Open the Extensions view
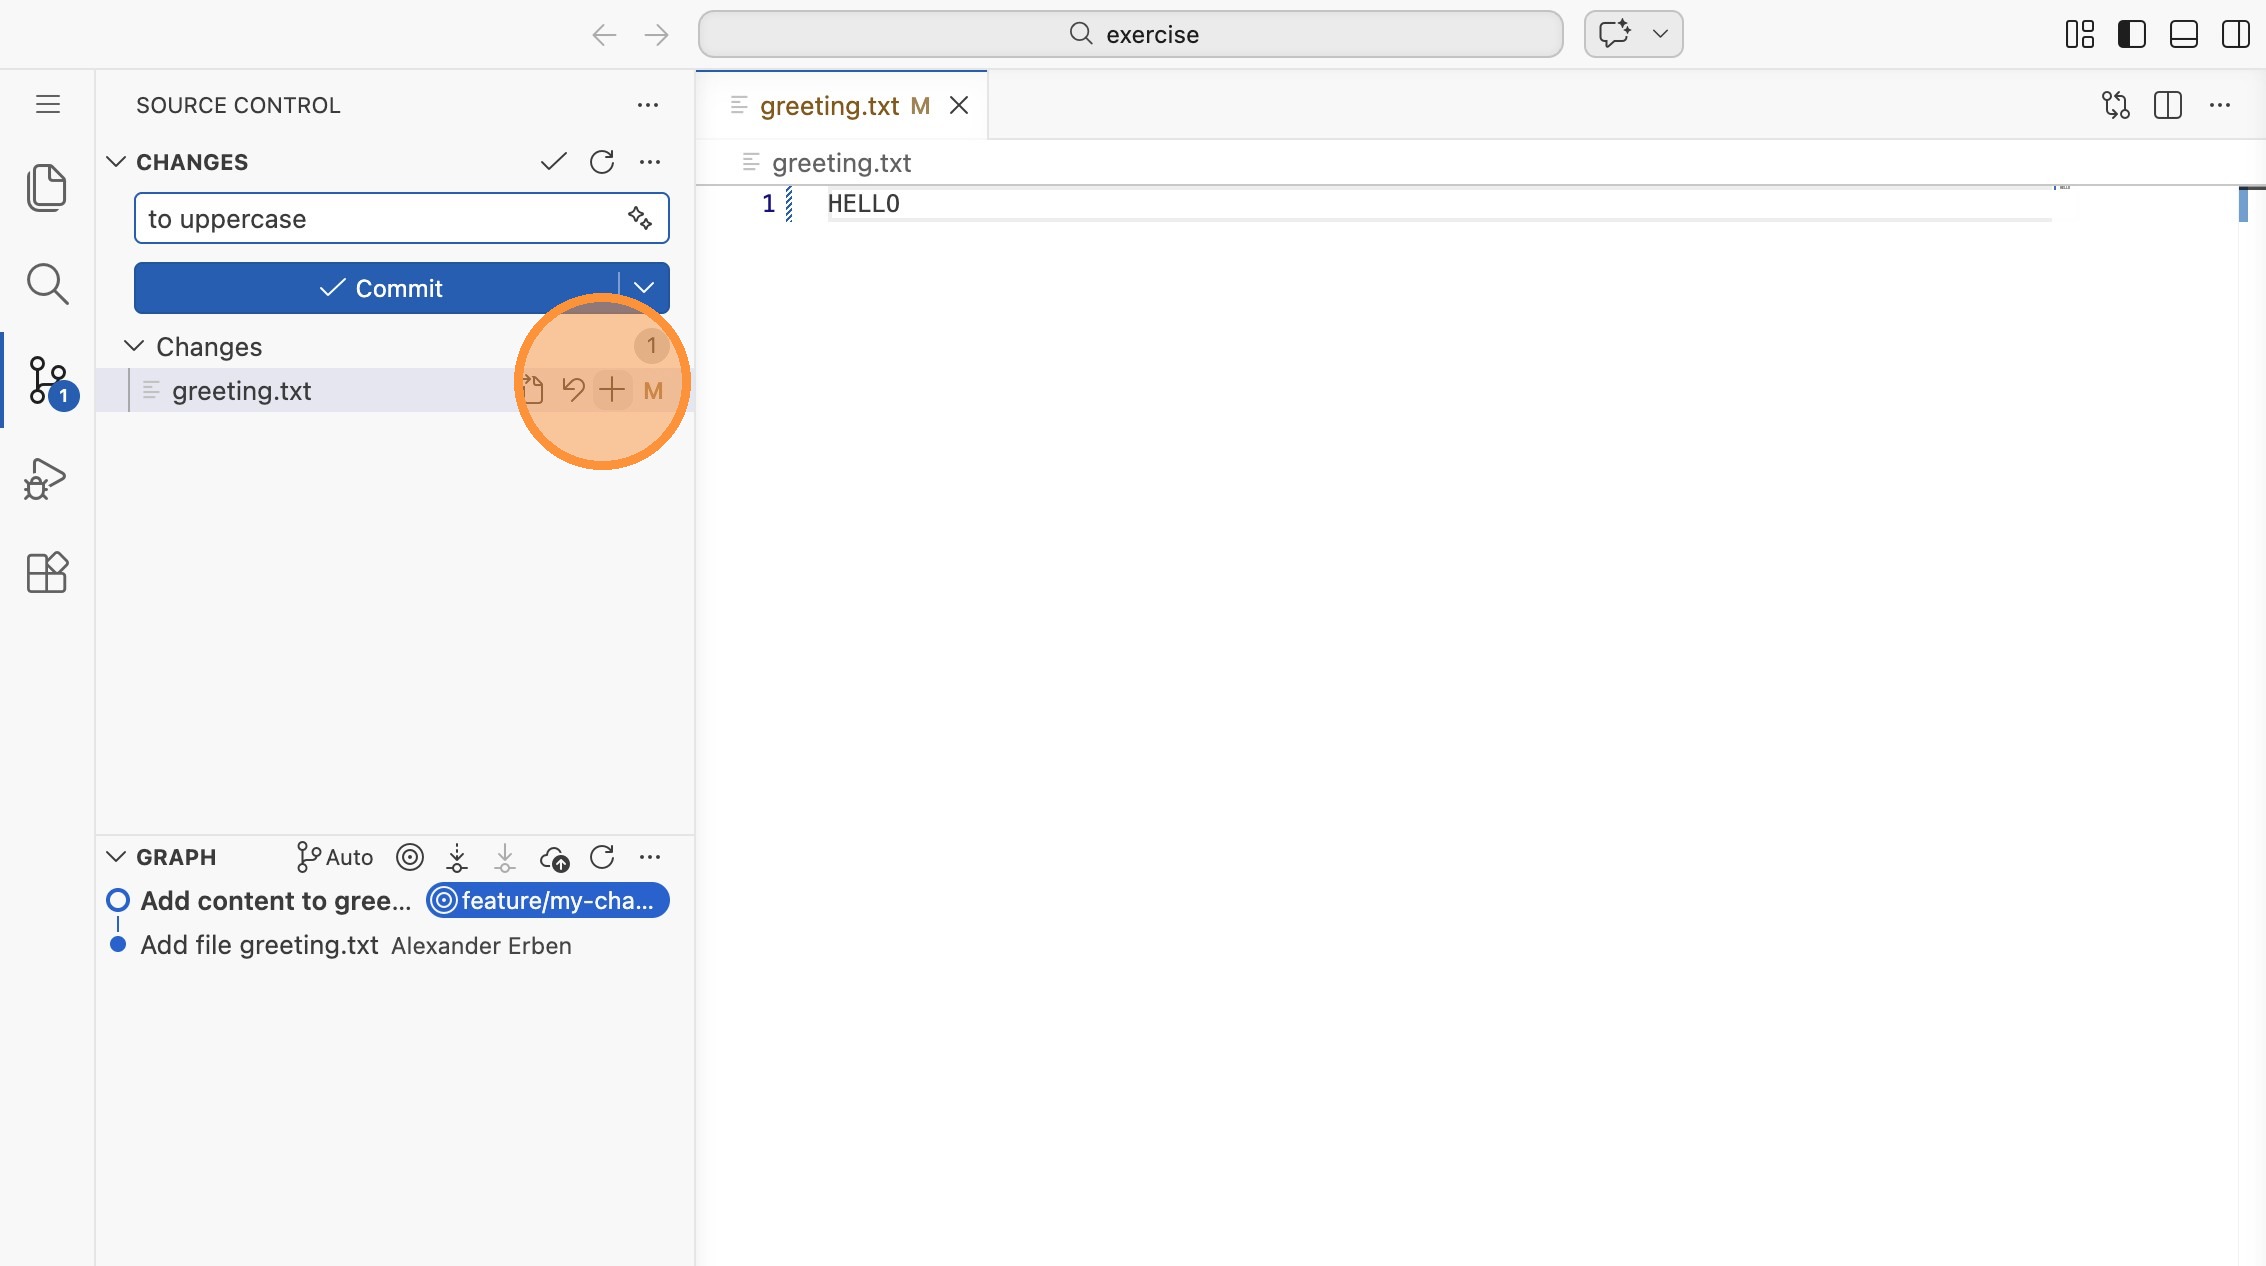 pyautogui.click(x=46, y=573)
